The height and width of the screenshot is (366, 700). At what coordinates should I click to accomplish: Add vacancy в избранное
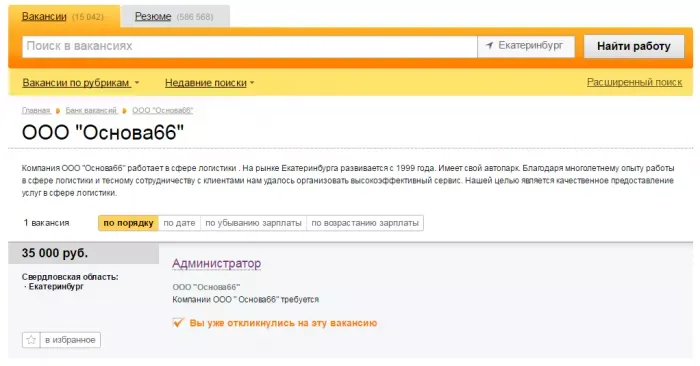click(x=61, y=340)
